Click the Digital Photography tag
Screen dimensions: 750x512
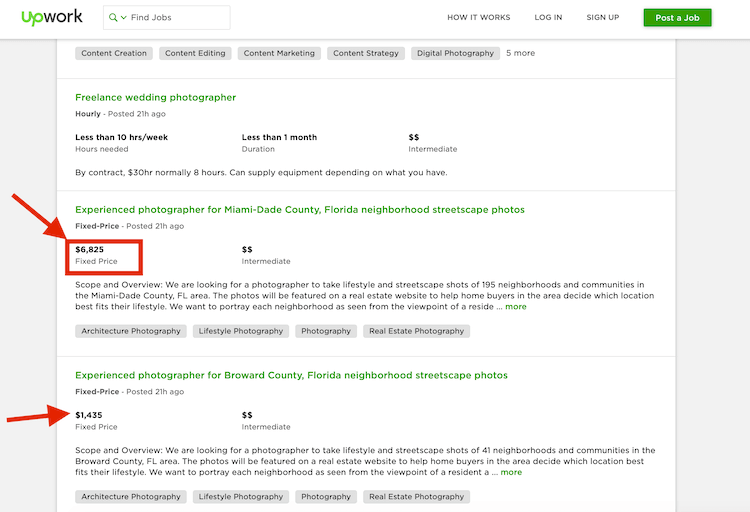(x=455, y=53)
